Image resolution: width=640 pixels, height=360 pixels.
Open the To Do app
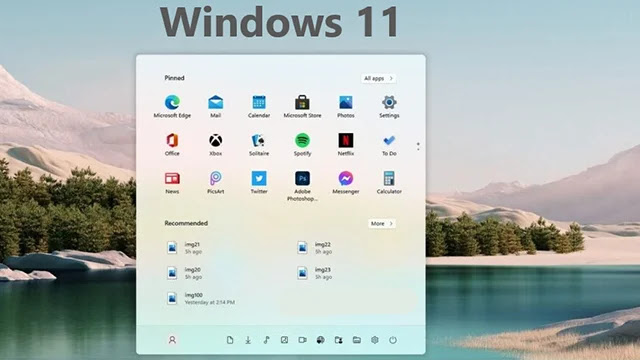(389, 144)
